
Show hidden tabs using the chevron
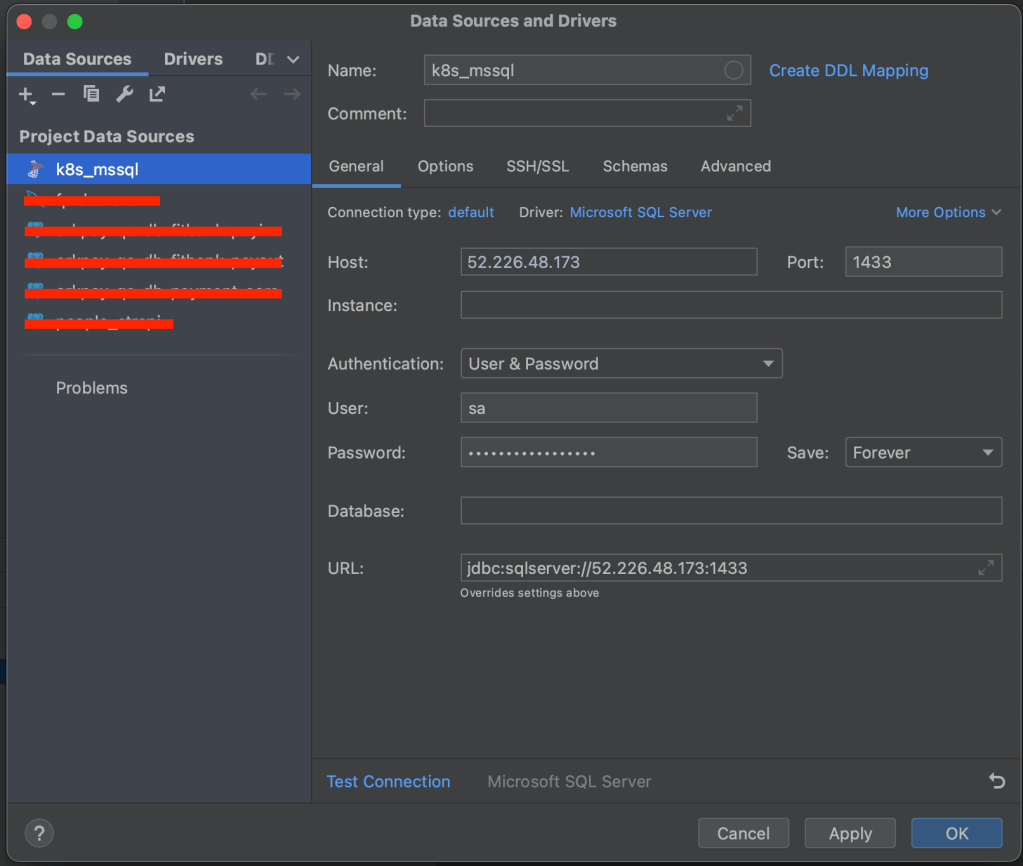[x=293, y=60]
